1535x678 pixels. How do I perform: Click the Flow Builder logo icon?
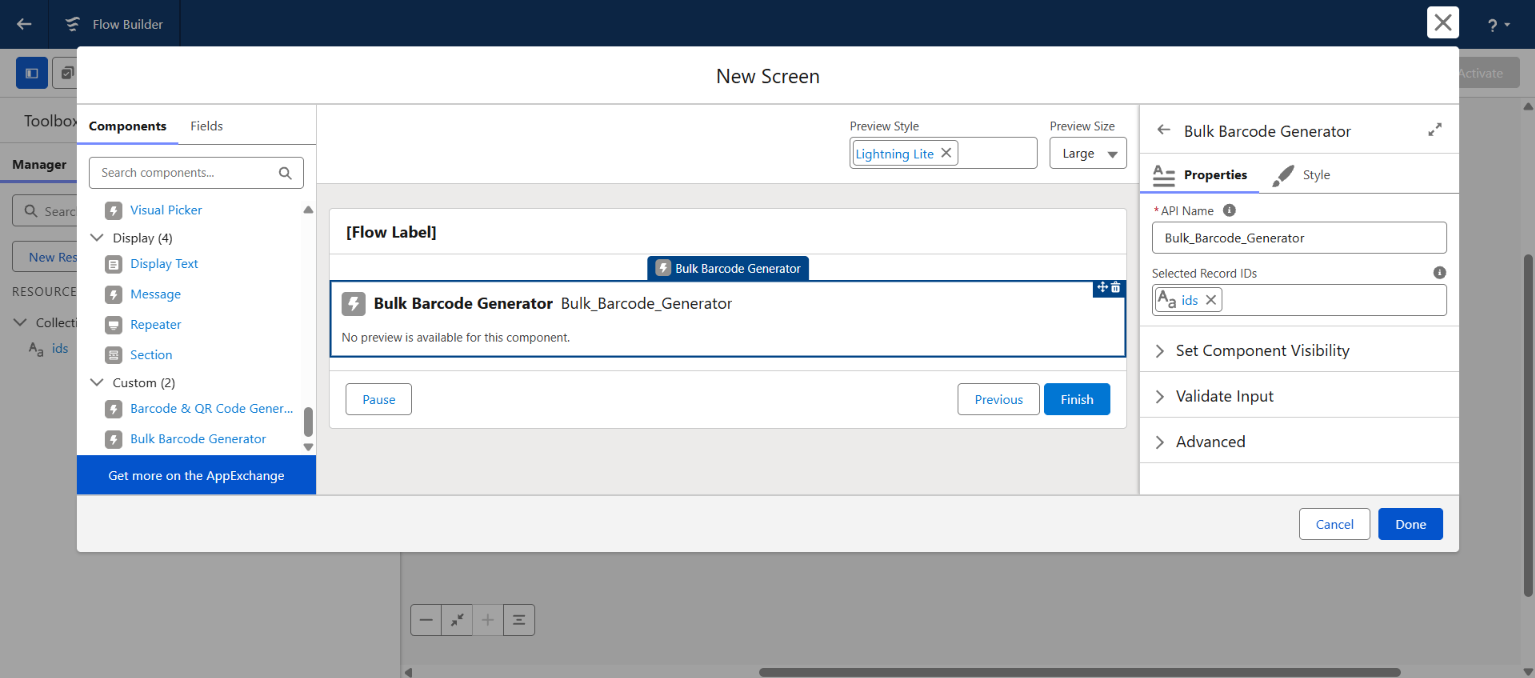(x=72, y=24)
